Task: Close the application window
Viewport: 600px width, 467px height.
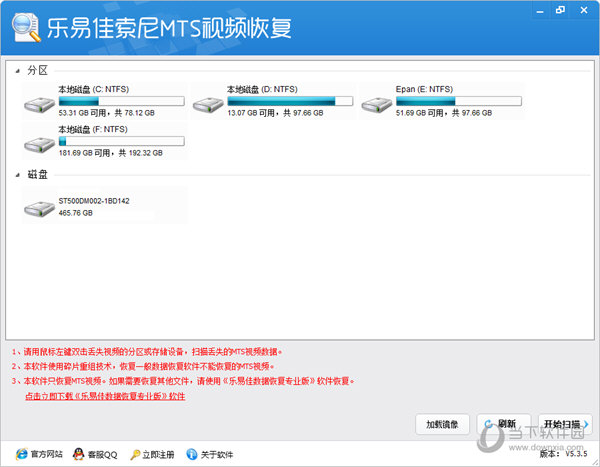Action: 584,10
